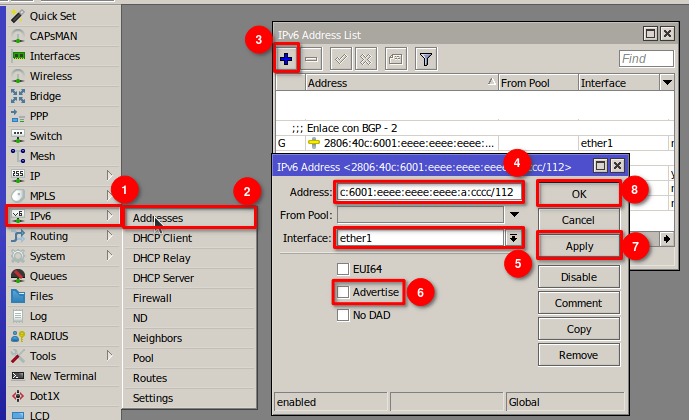
Task: Click the Address input field
Action: tap(430, 192)
